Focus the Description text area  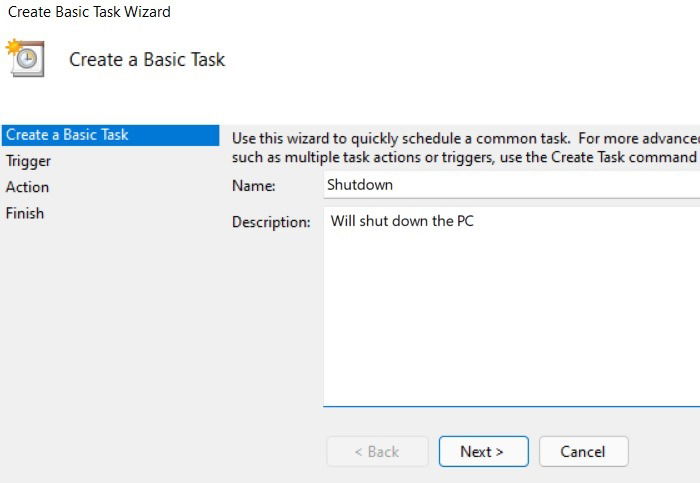512,307
